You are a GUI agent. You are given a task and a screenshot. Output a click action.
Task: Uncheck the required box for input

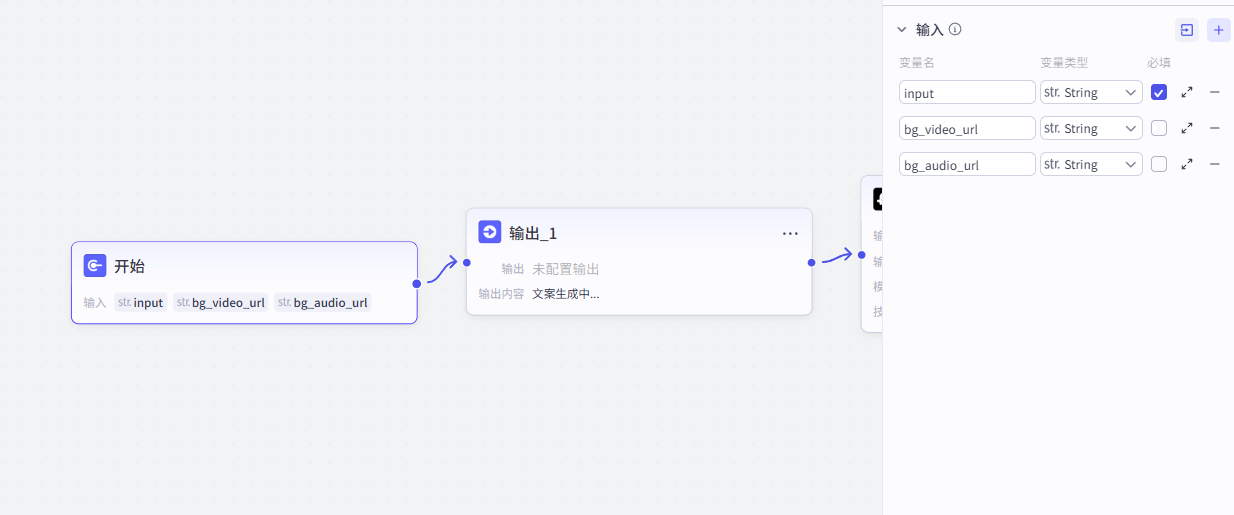coord(1159,92)
